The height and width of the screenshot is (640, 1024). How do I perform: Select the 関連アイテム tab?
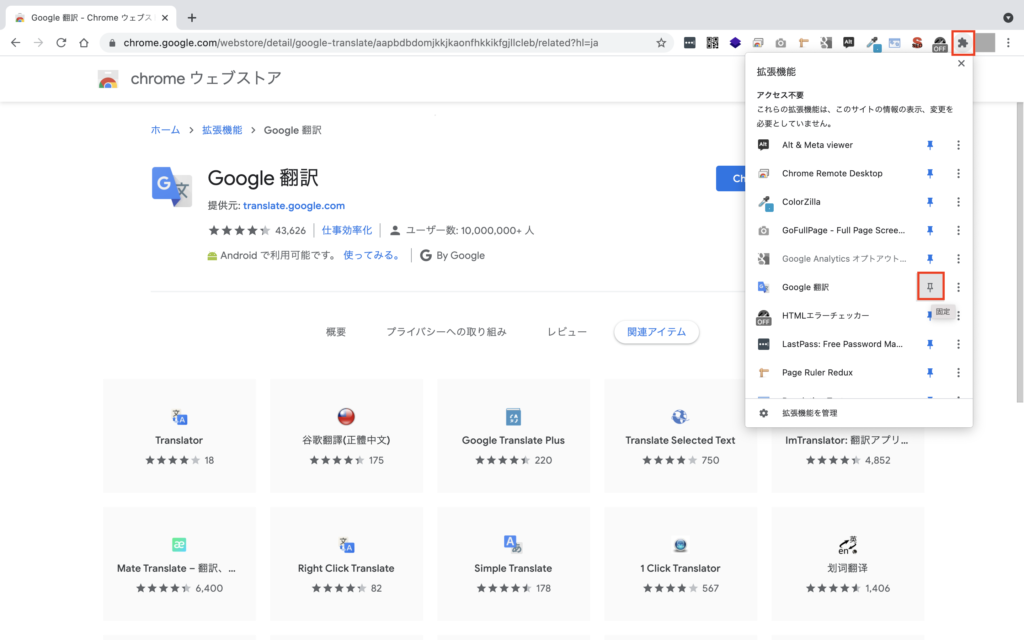656,332
